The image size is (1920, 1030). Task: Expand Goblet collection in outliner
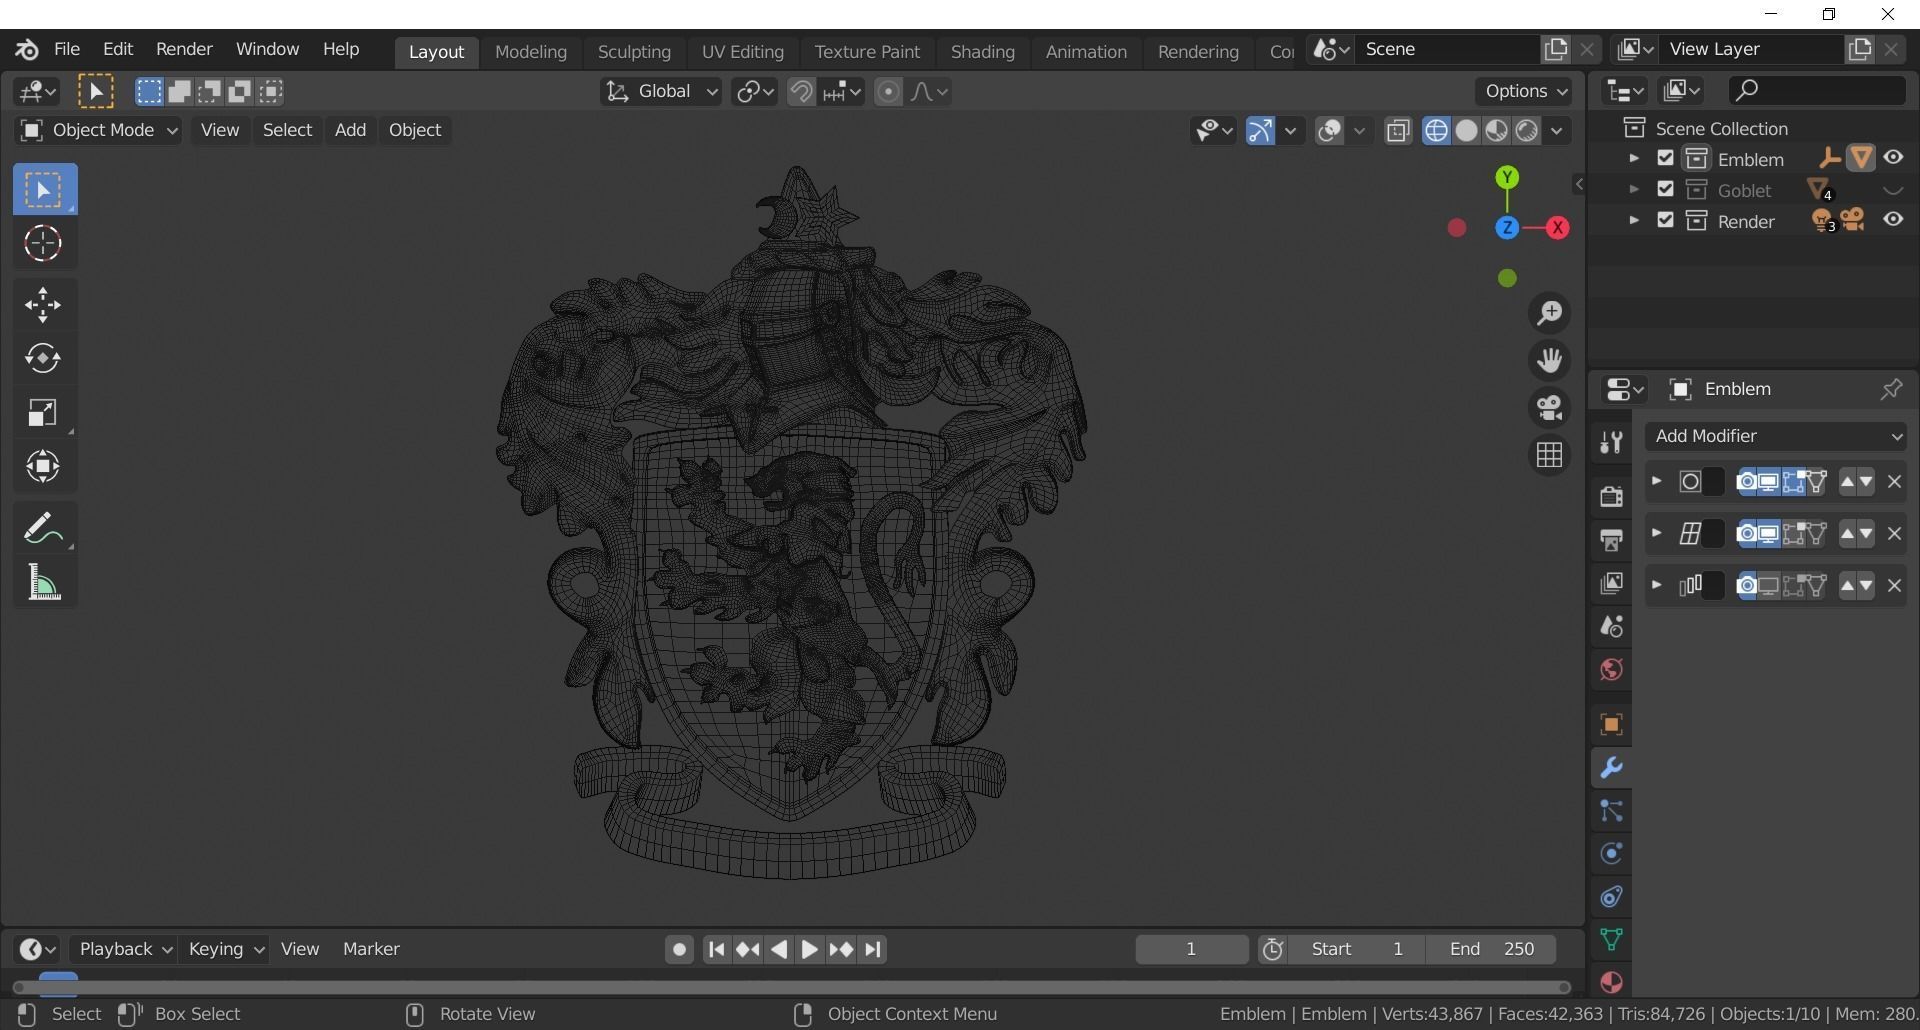tap(1634, 189)
